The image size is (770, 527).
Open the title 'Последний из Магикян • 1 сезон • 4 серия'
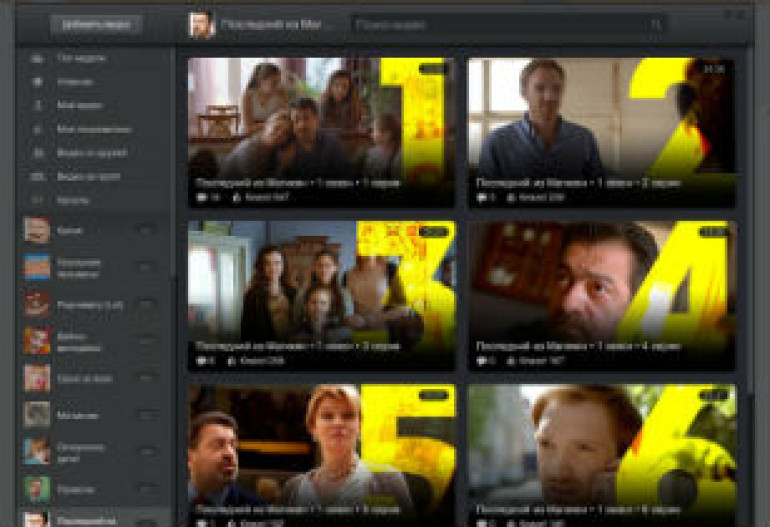[578, 346]
